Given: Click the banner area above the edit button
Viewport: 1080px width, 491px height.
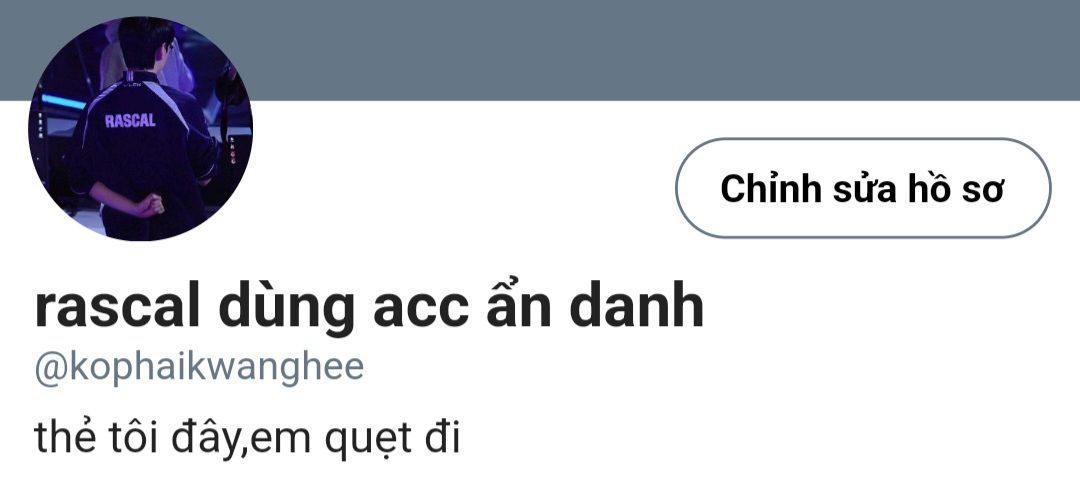Looking at the screenshot, I should click(x=863, y=50).
